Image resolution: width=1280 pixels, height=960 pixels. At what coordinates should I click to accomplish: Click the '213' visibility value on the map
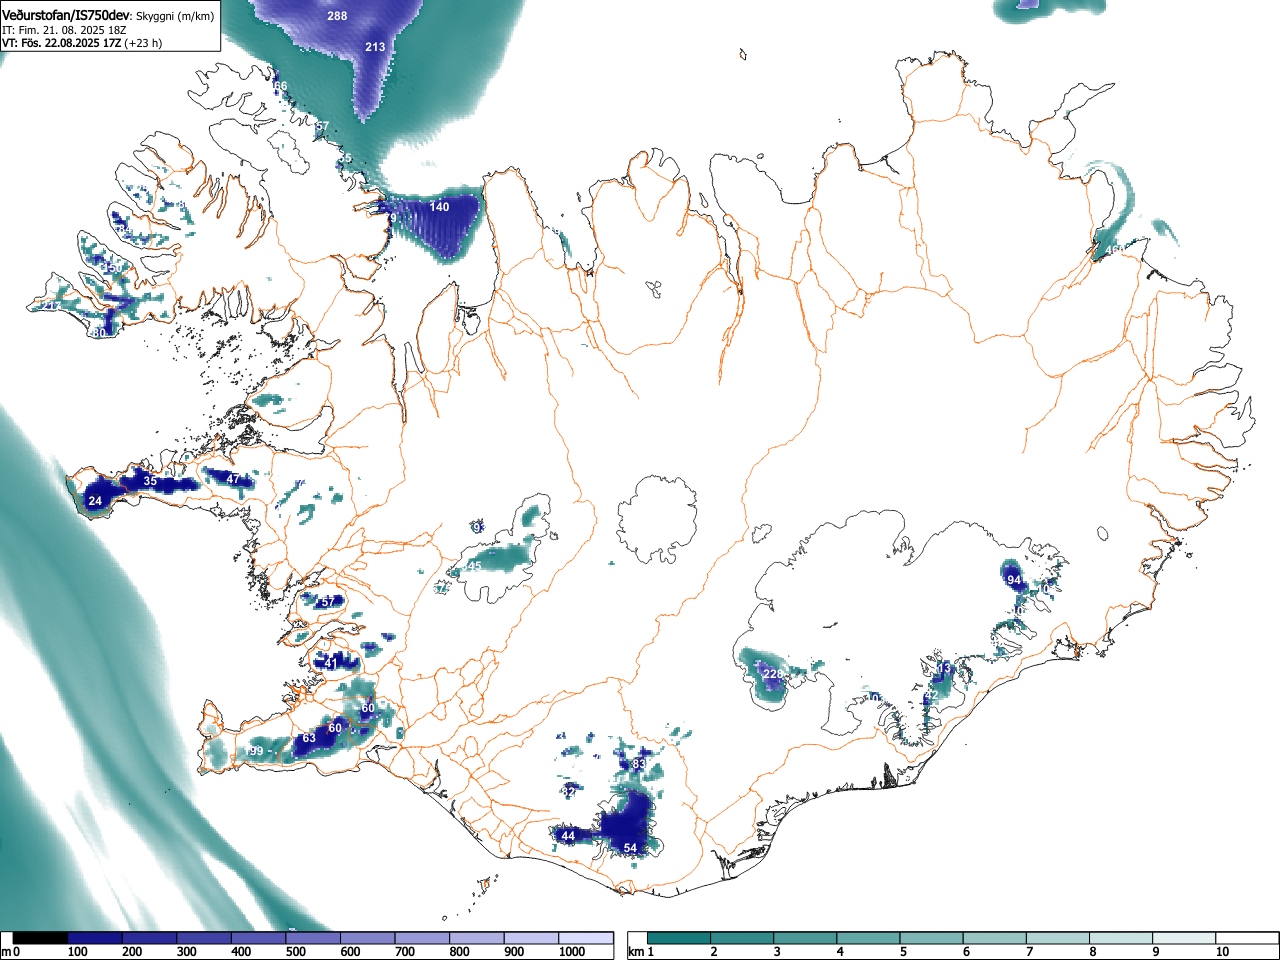point(375,47)
